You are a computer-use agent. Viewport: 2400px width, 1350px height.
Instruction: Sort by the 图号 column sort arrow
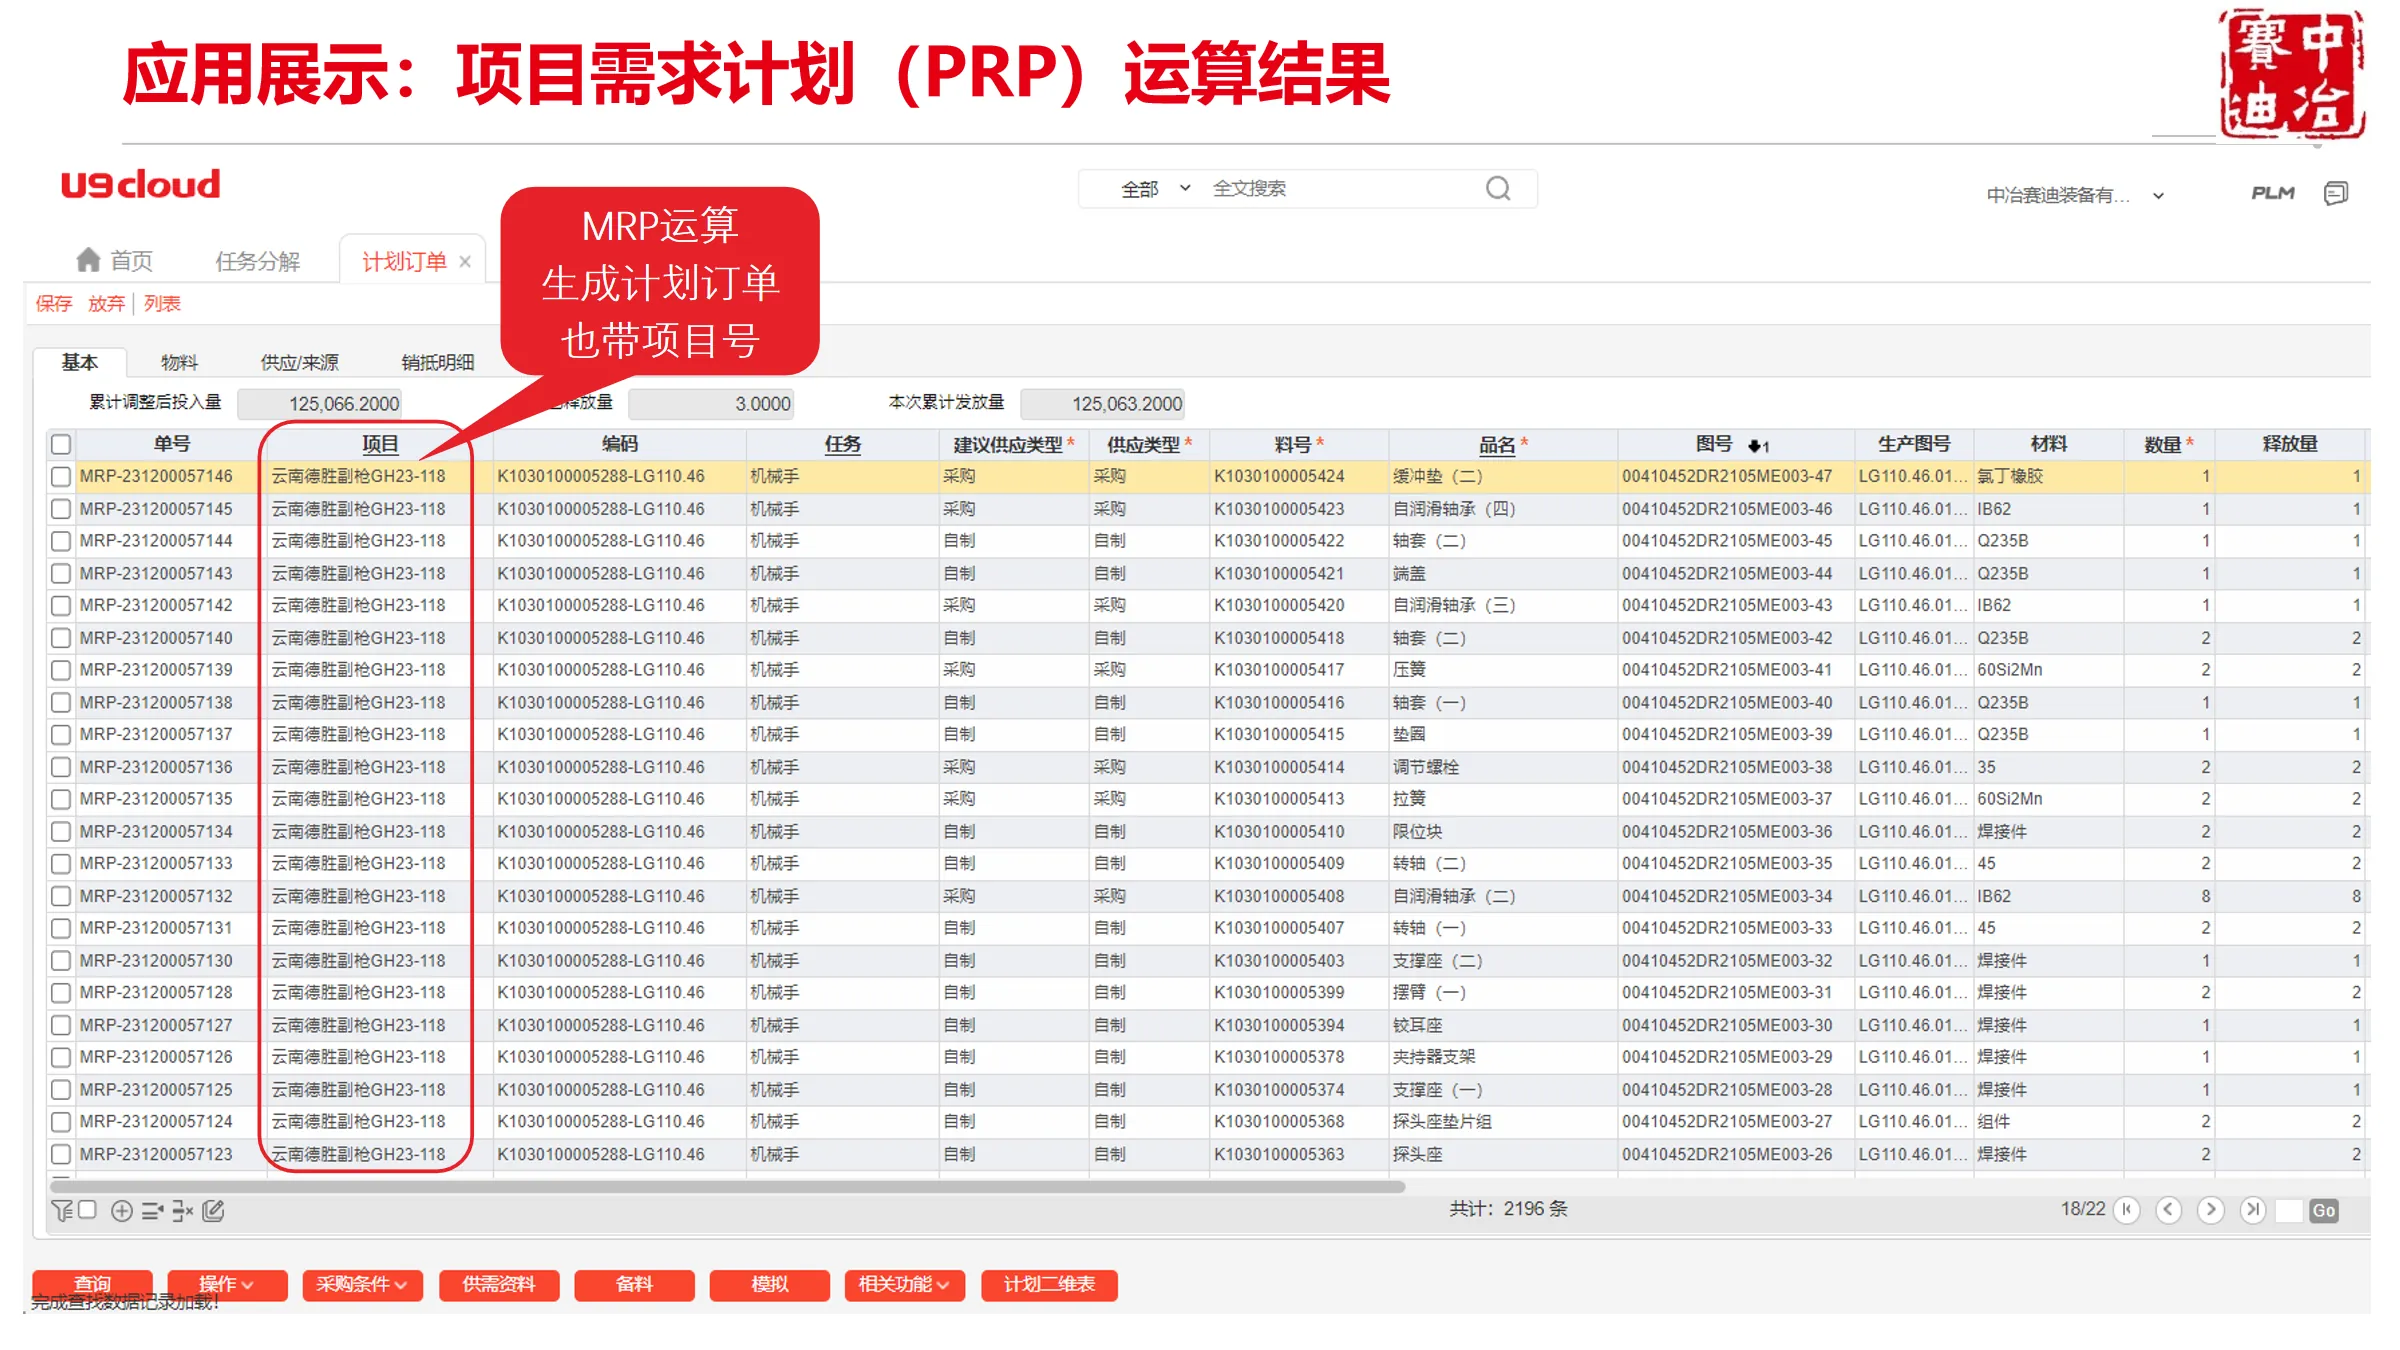click(1758, 446)
